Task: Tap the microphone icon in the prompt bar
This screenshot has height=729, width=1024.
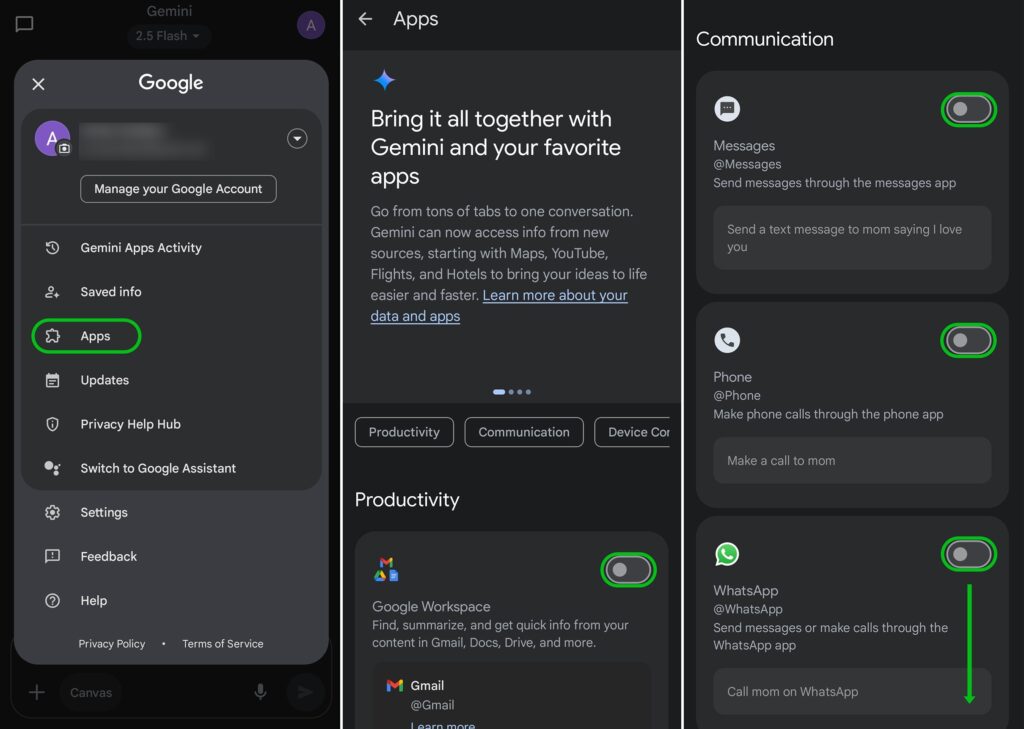Action: coord(260,691)
